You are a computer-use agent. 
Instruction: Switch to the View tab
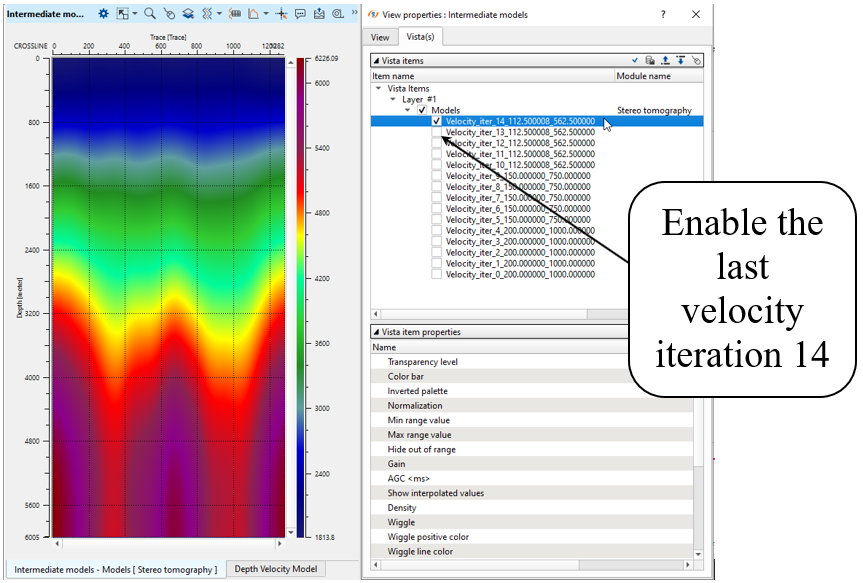[380, 37]
